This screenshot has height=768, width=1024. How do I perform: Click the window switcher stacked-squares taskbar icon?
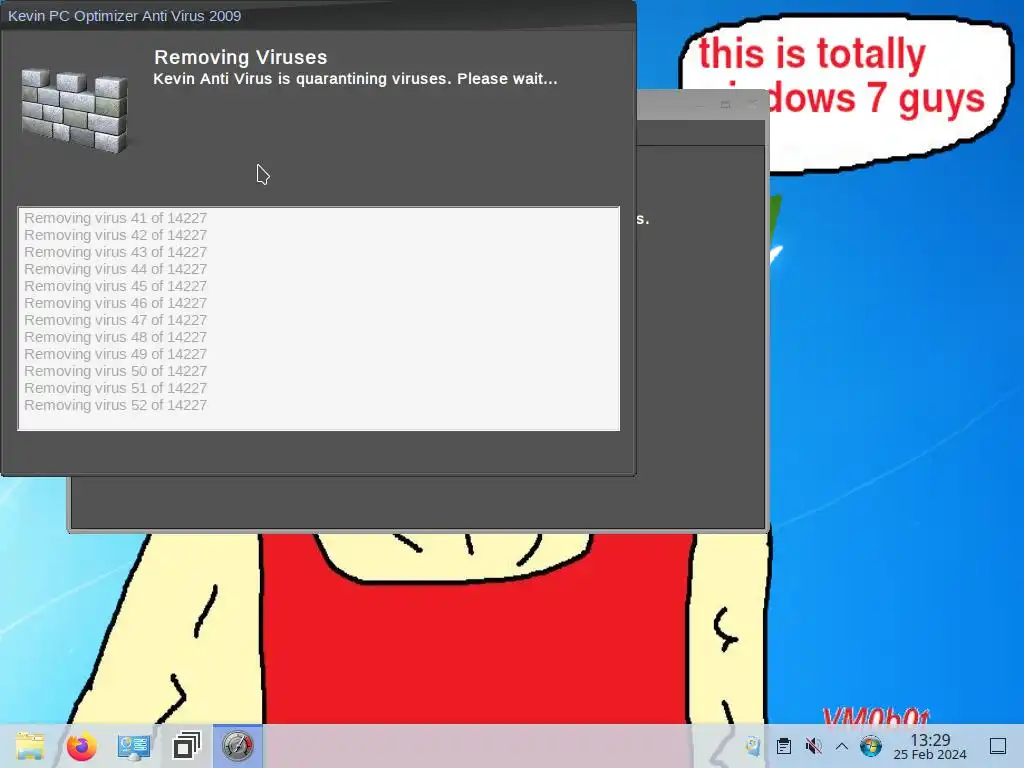186,746
